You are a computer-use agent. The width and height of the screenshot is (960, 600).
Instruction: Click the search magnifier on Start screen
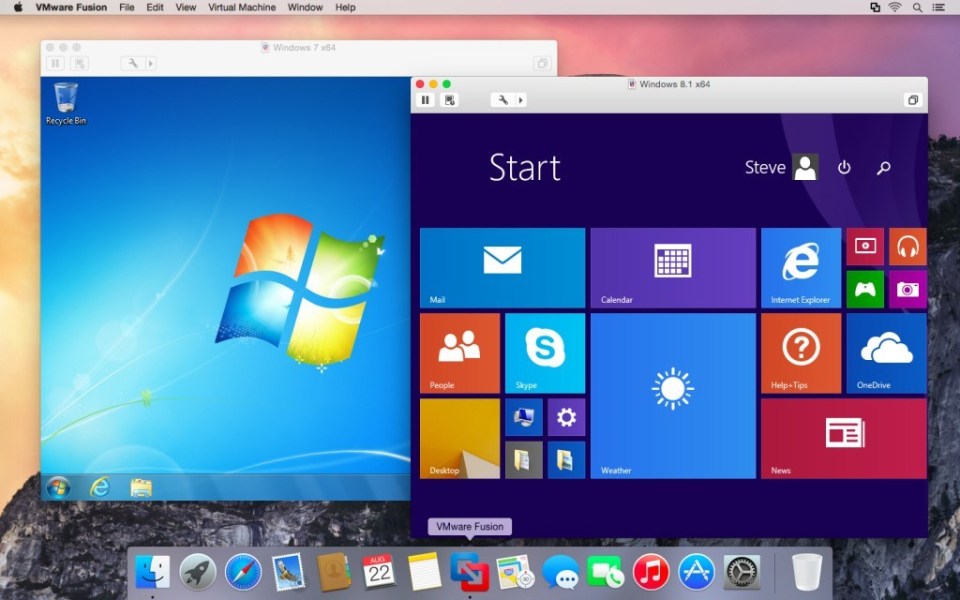click(883, 168)
